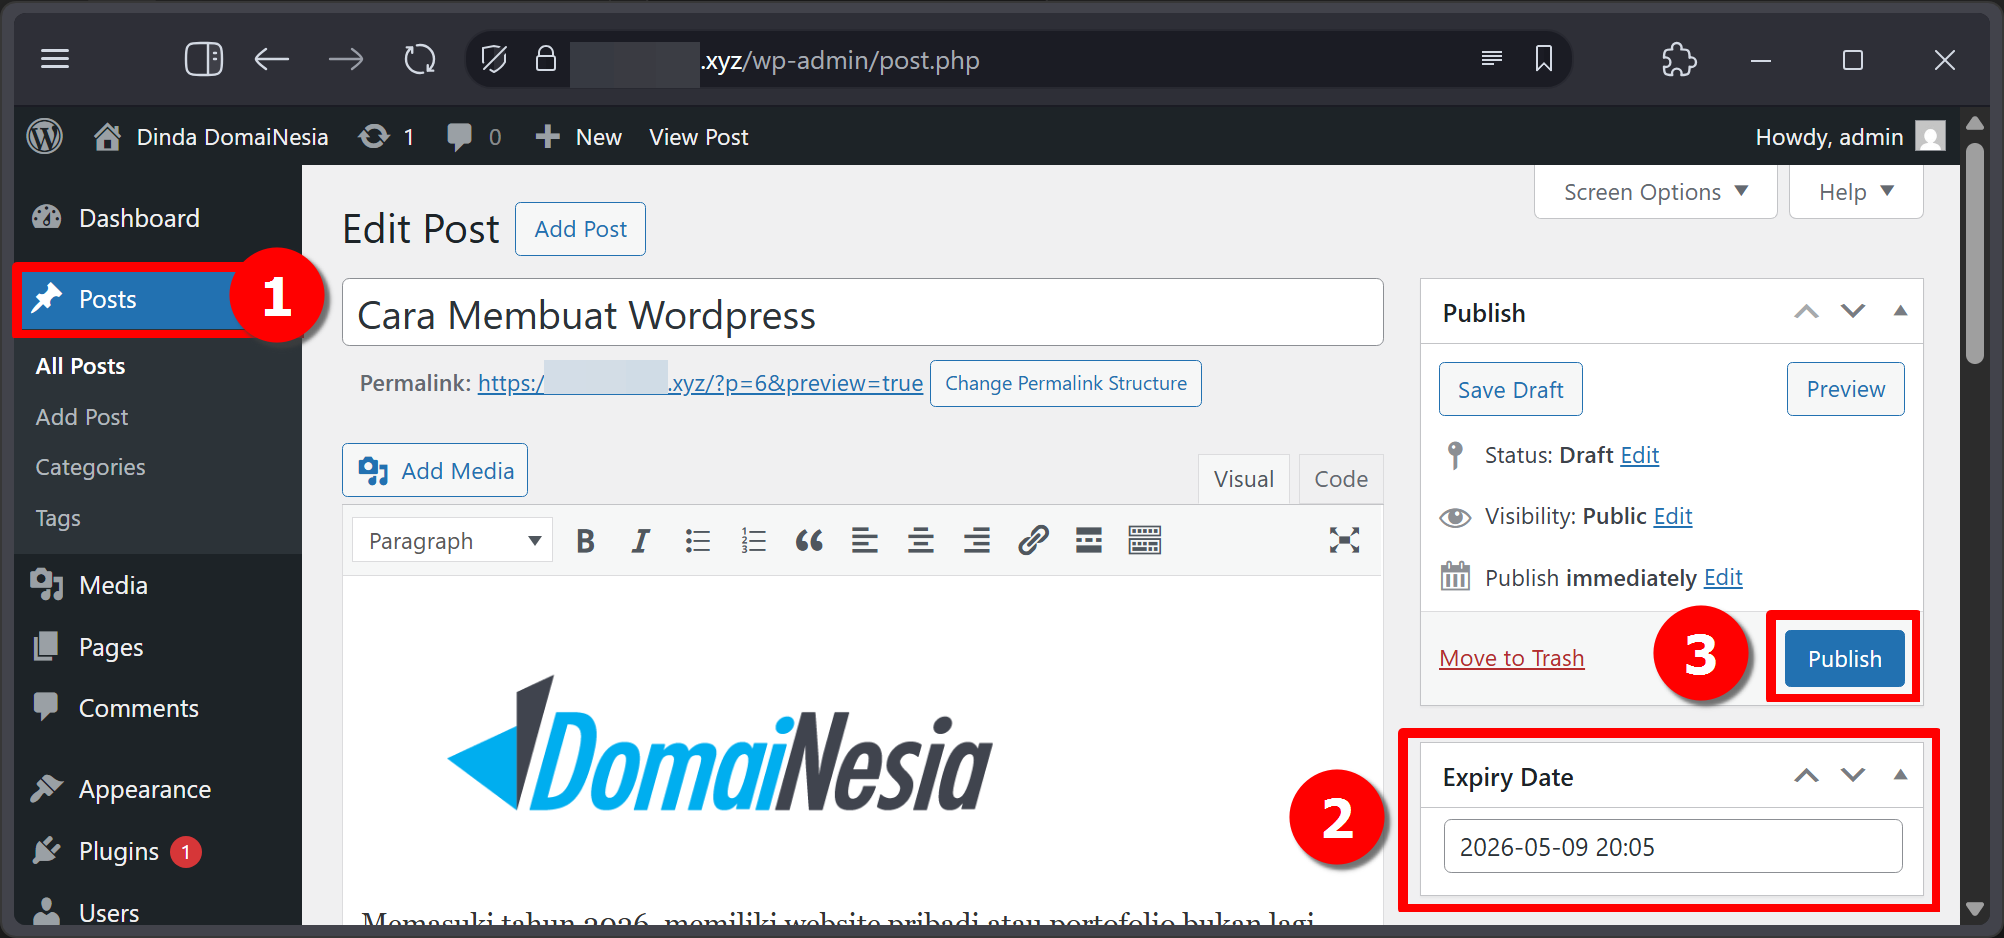Collapse the Publish panel
2004x938 pixels.
pyautogui.click(x=1900, y=312)
